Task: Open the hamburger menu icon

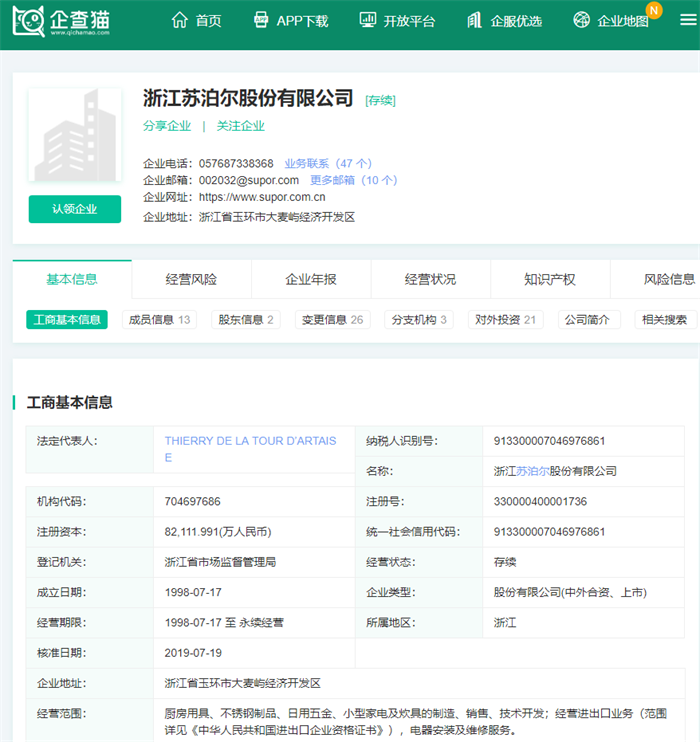Action: coord(688,20)
